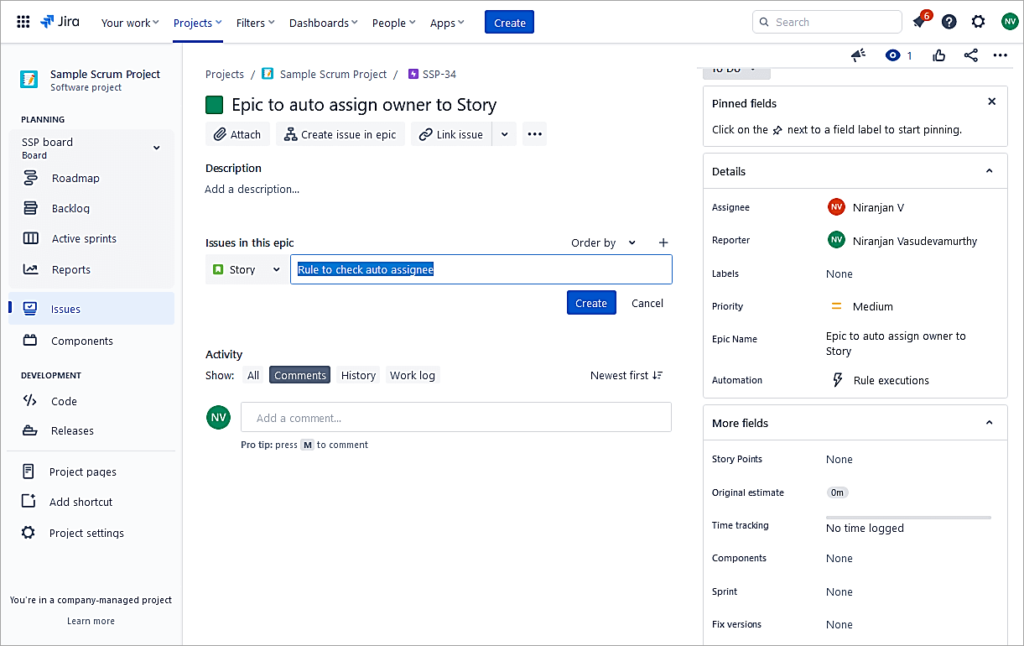Open the Projects menu in top navigation

(194, 21)
